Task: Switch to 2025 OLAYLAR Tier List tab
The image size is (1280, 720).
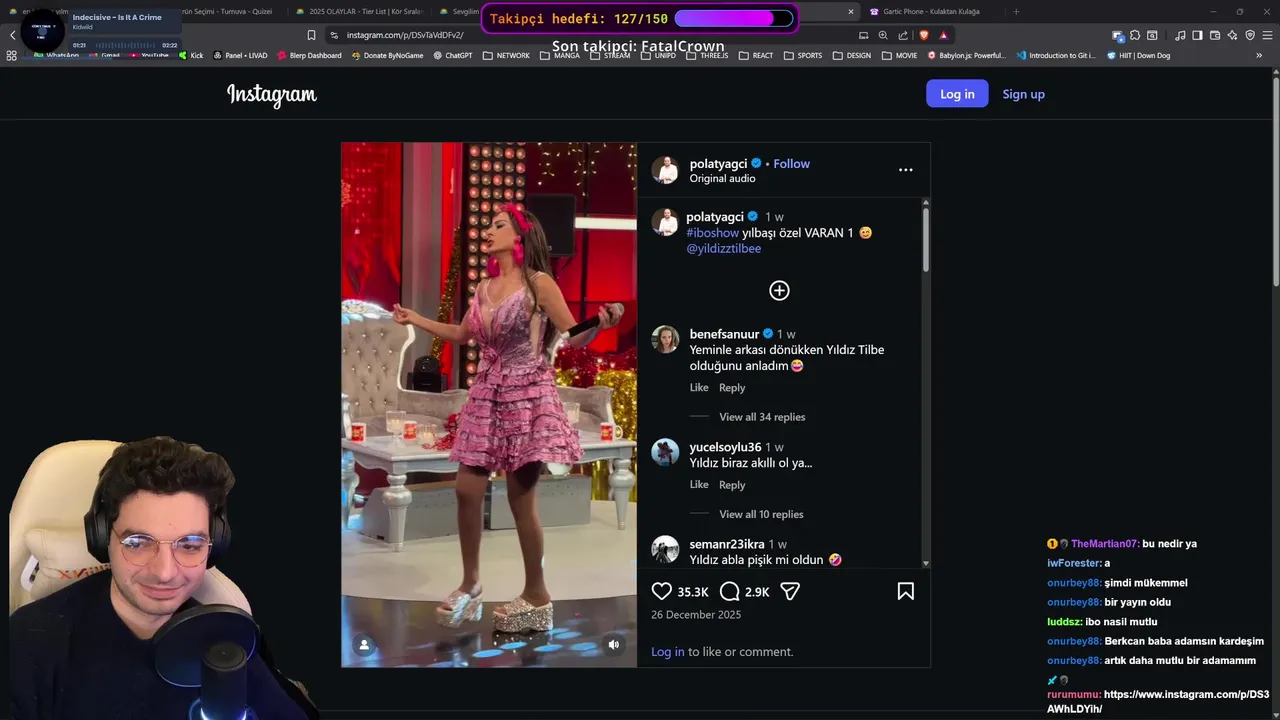Action: [x=360, y=12]
